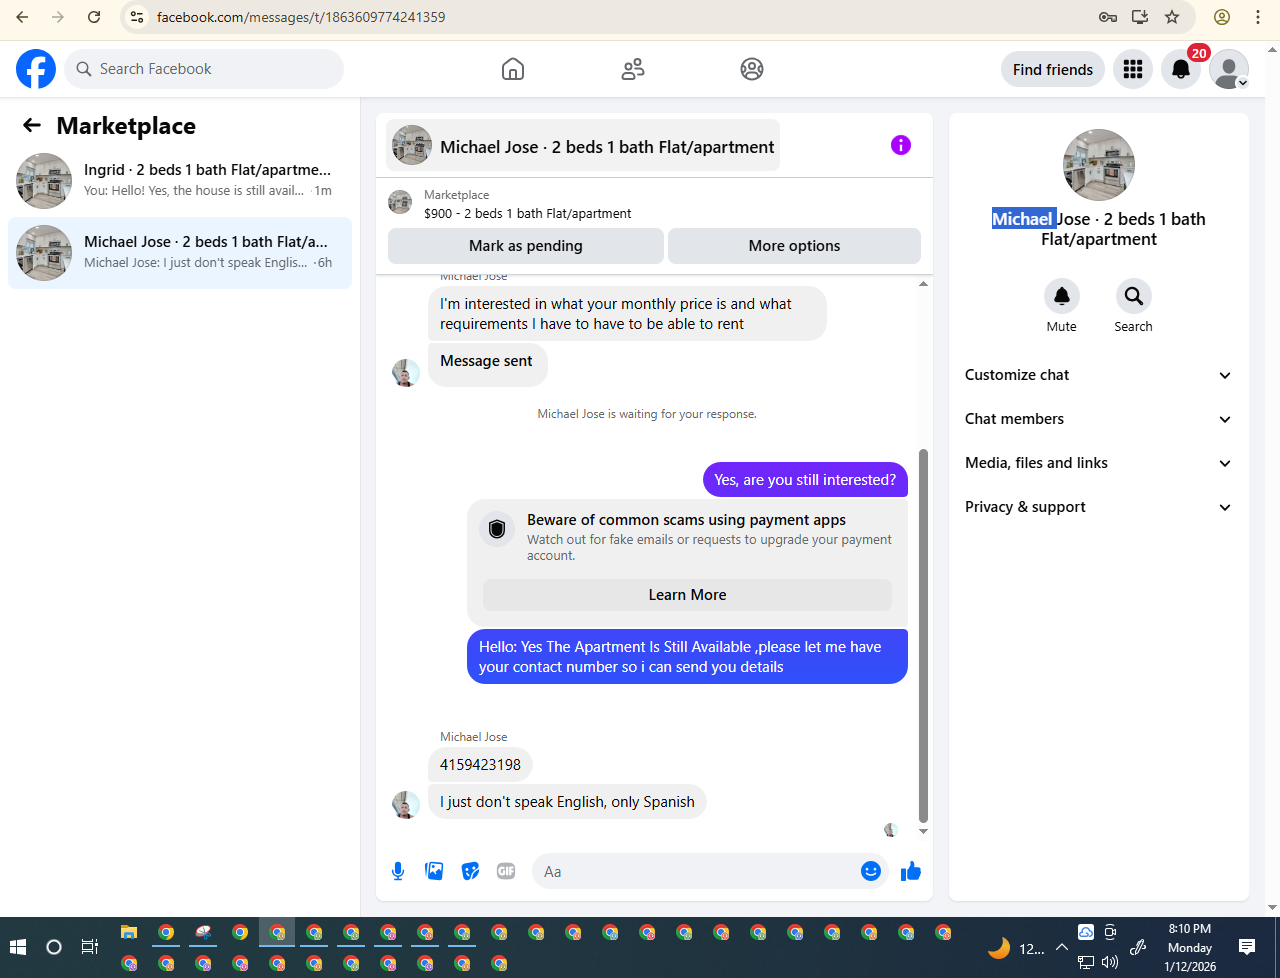
Task: Click the Facebook logo
Action: tap(36, 69)
